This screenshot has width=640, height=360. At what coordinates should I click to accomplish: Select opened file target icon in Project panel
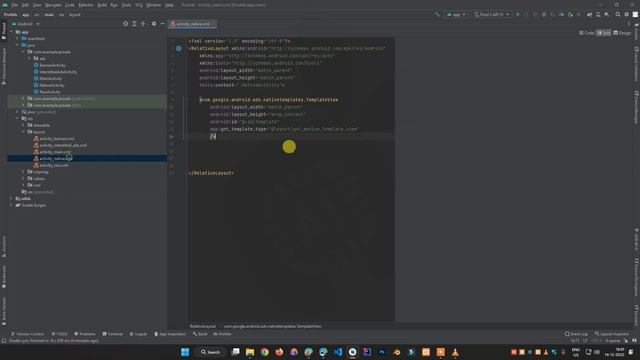(x=125, y=24)
